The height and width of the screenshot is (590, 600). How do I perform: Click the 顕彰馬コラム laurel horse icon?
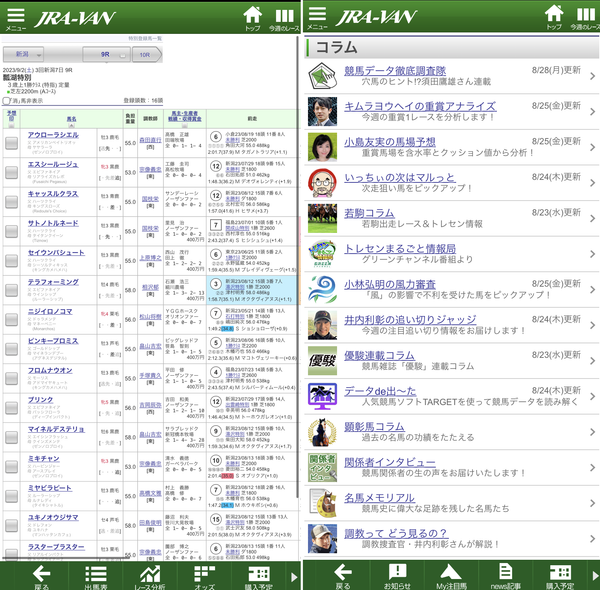point(322,432)
